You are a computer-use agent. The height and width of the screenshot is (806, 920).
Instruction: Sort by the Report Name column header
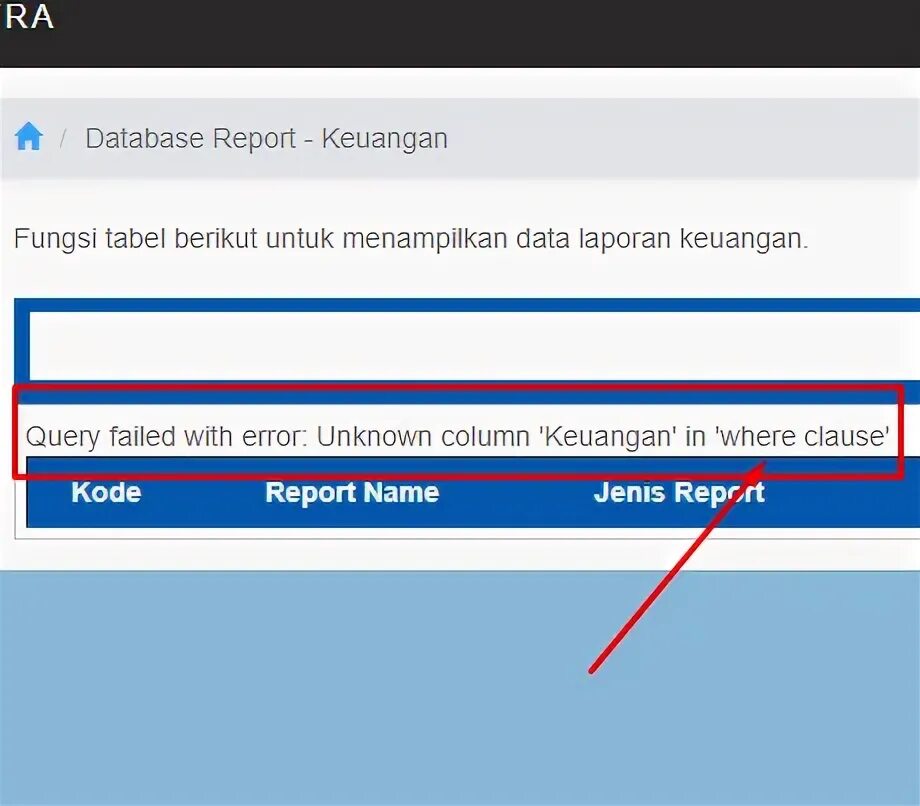point(351,492)
